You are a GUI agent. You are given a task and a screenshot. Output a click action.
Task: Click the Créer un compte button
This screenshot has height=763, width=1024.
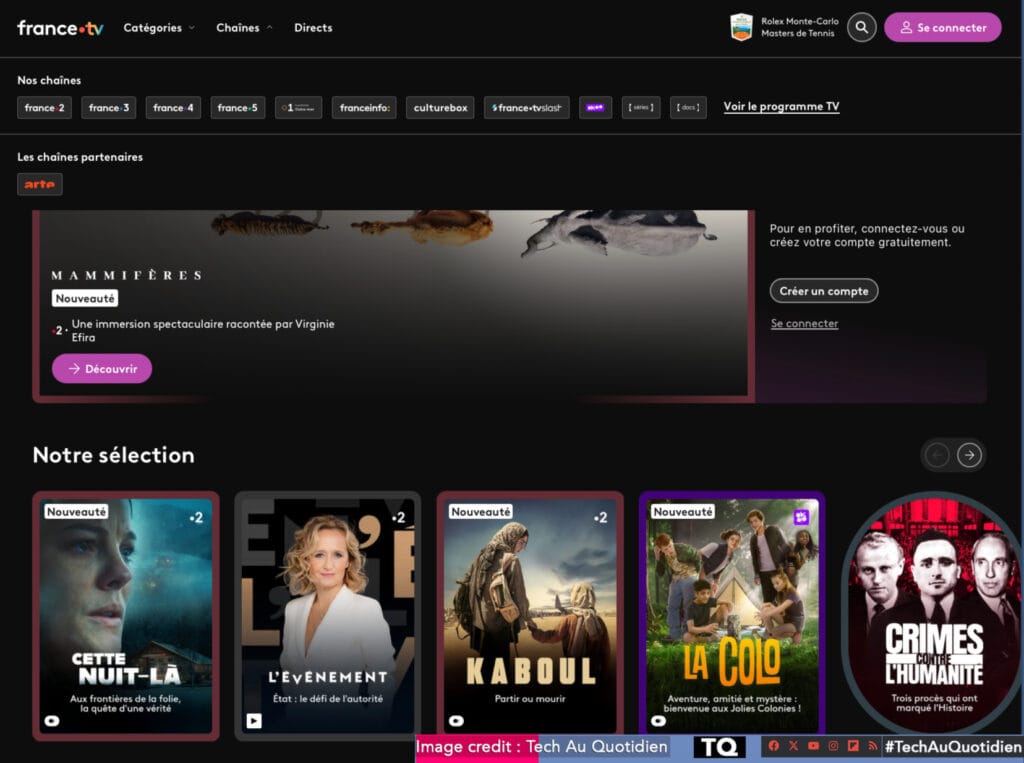[824, 291]
